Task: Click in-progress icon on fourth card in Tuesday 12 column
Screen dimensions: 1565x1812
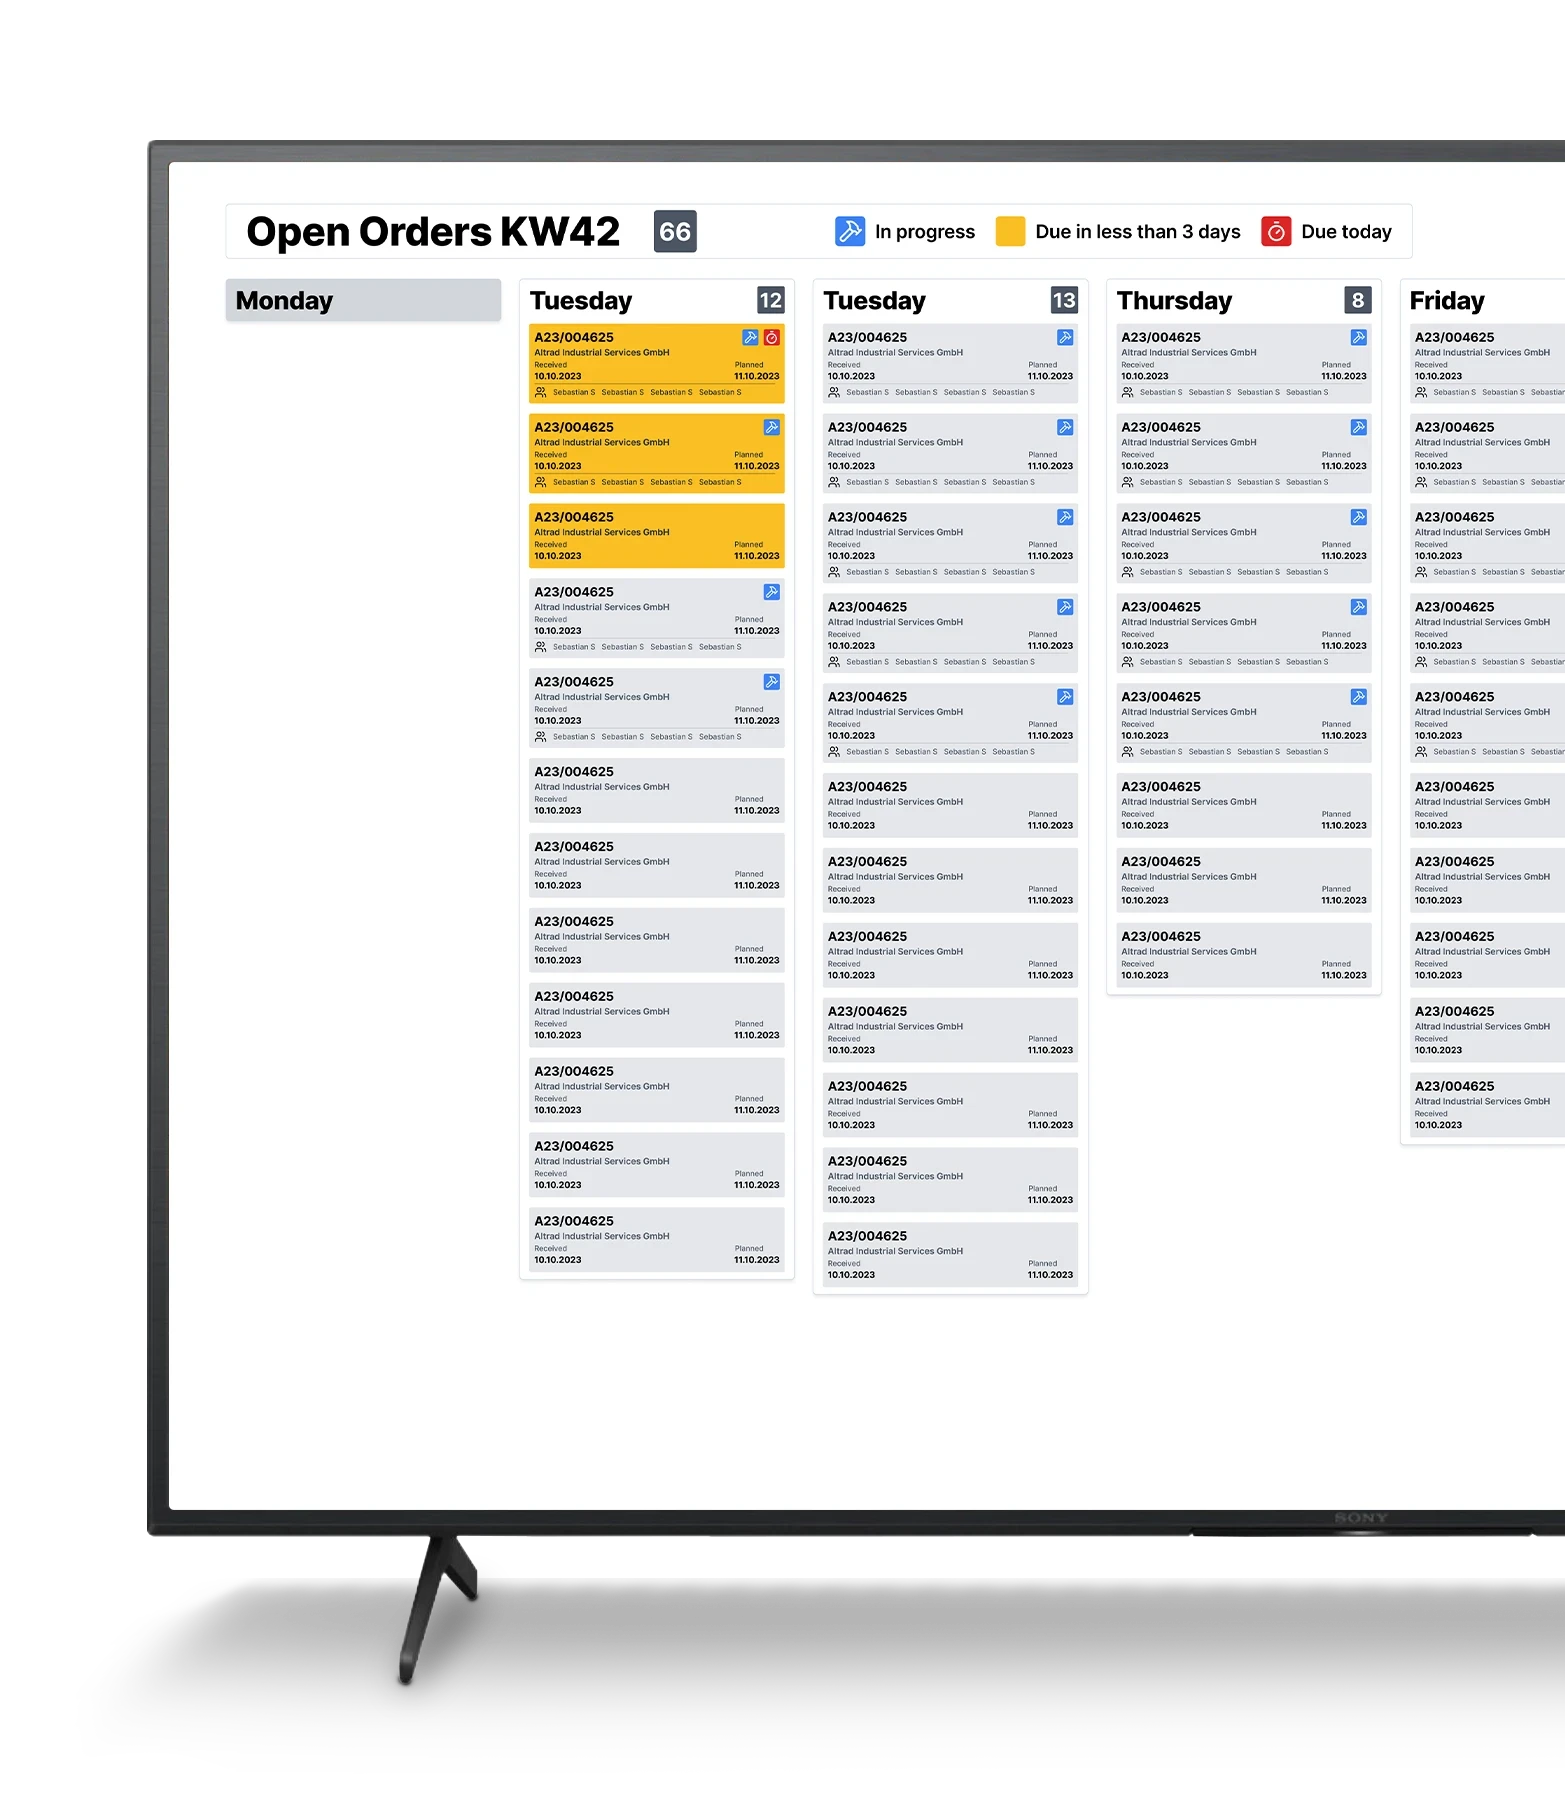Action: tap(772, 592)
